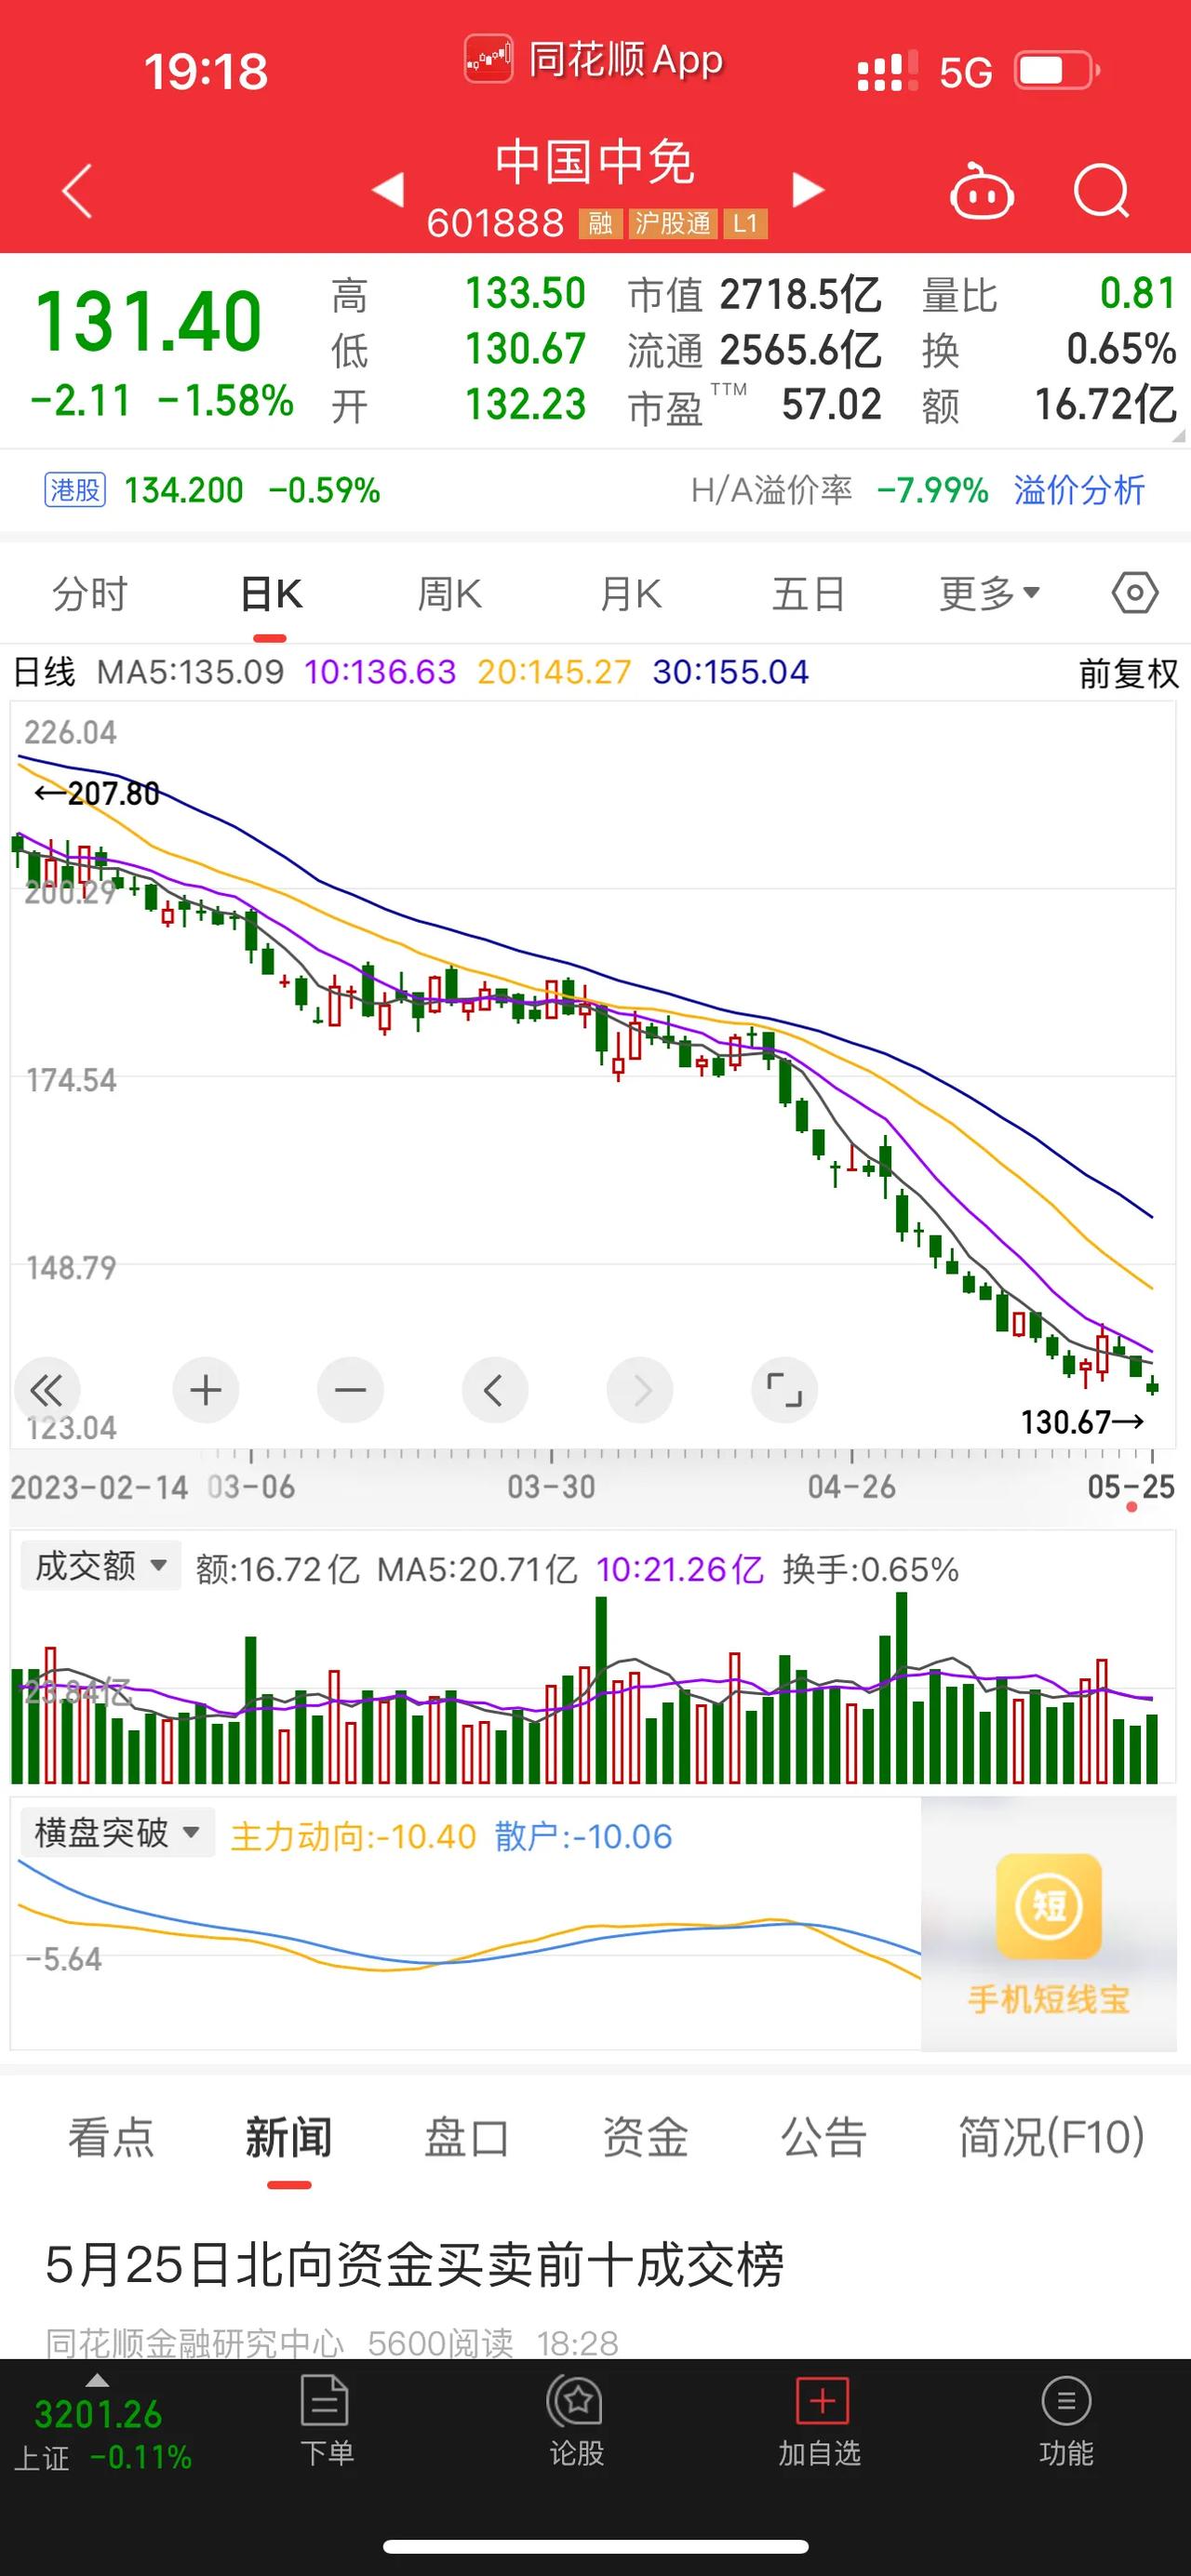This screenshot has width=1191, height=2576.
Task: Expand quote details corner triangle
Action: pos(1178,436)
